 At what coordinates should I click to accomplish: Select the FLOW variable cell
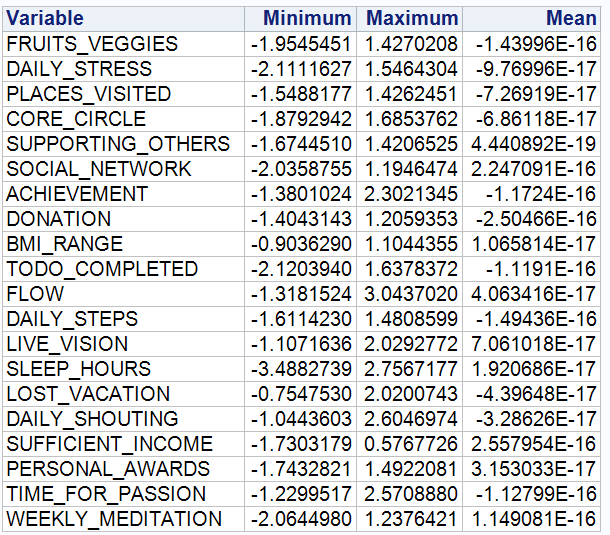(123, 294)
